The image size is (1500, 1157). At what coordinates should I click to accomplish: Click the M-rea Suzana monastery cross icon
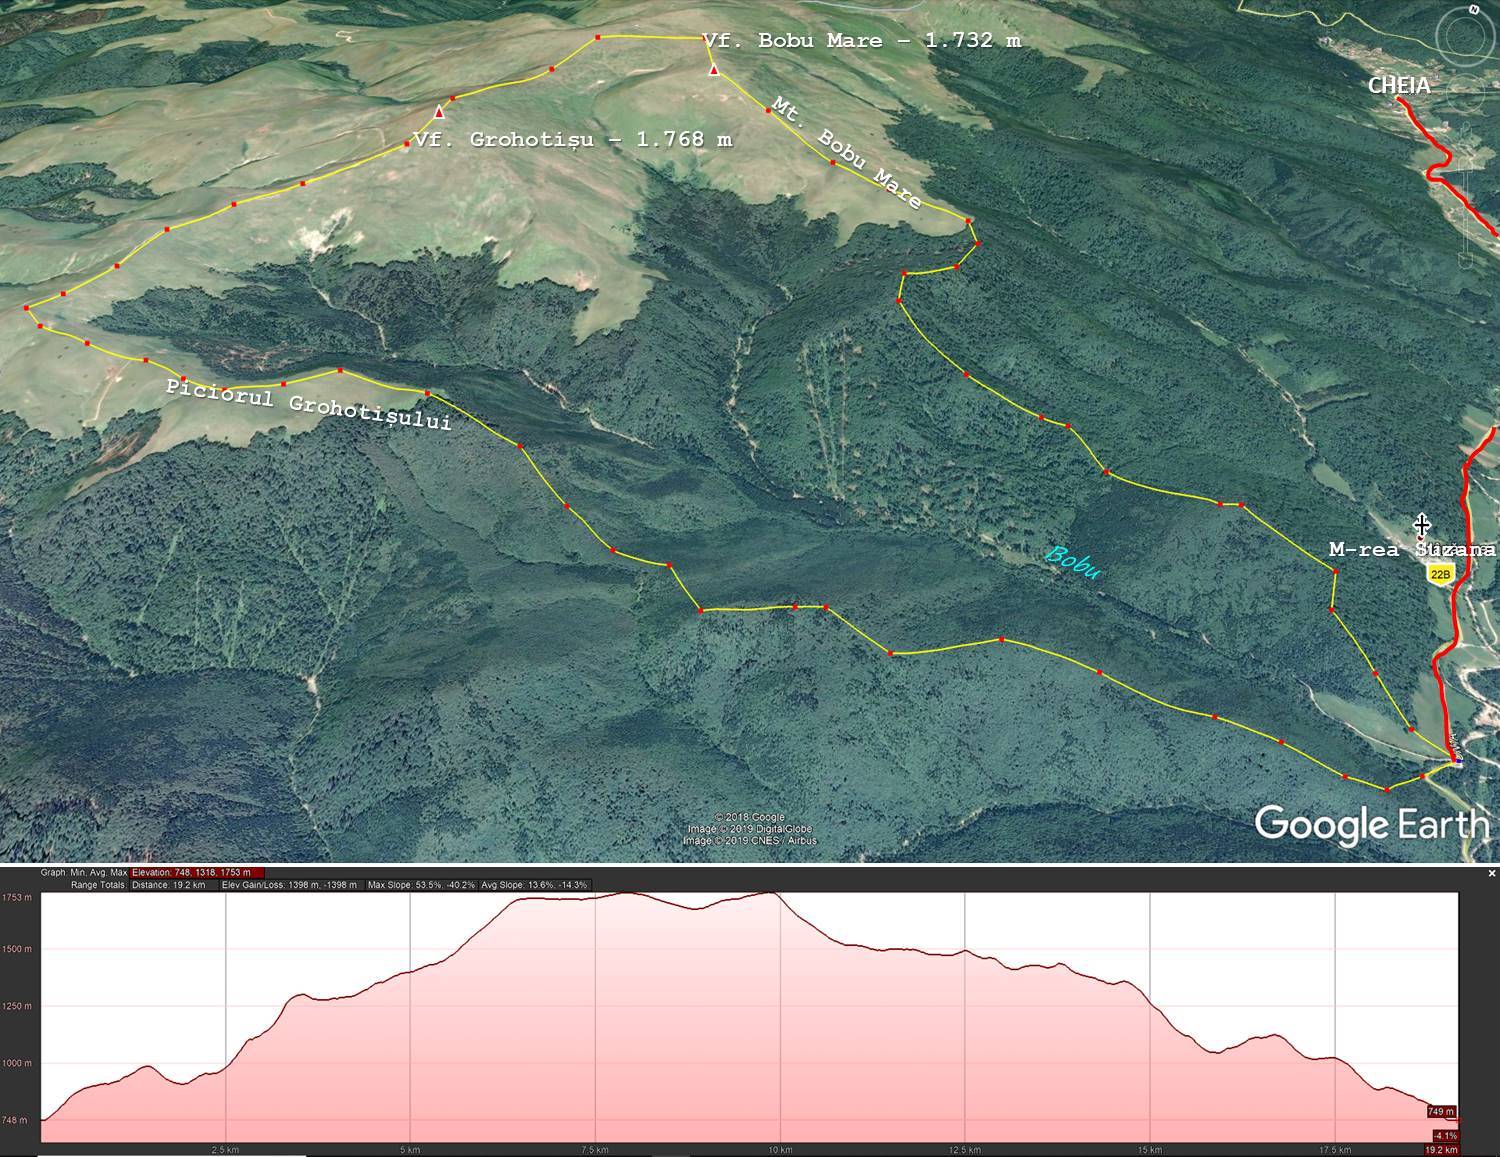(x=1421, y=524)
